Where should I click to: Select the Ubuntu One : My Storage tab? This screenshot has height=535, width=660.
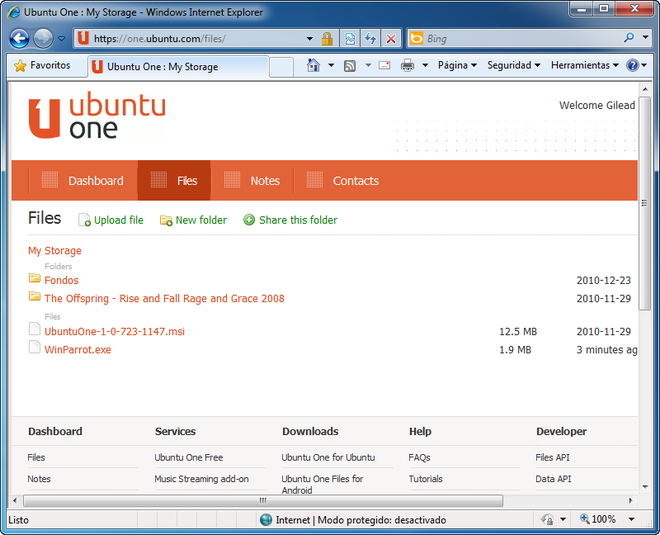pyautogui.click(x=178, y=67)
